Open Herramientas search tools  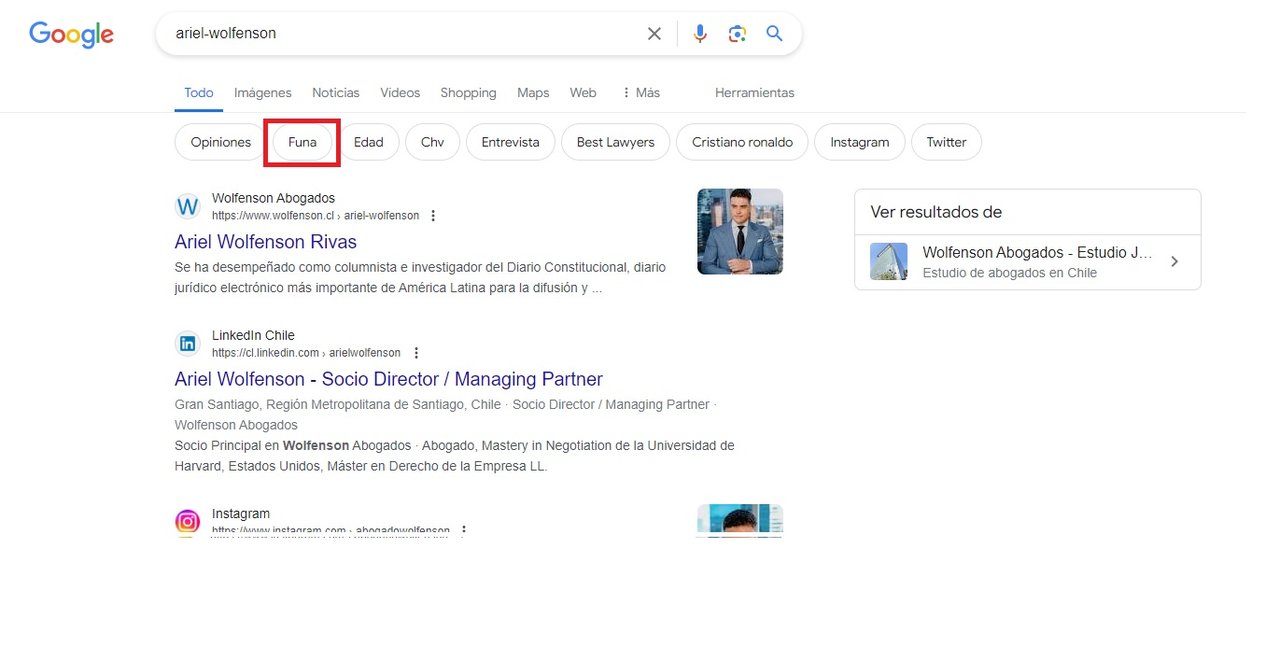coord(755,93)
